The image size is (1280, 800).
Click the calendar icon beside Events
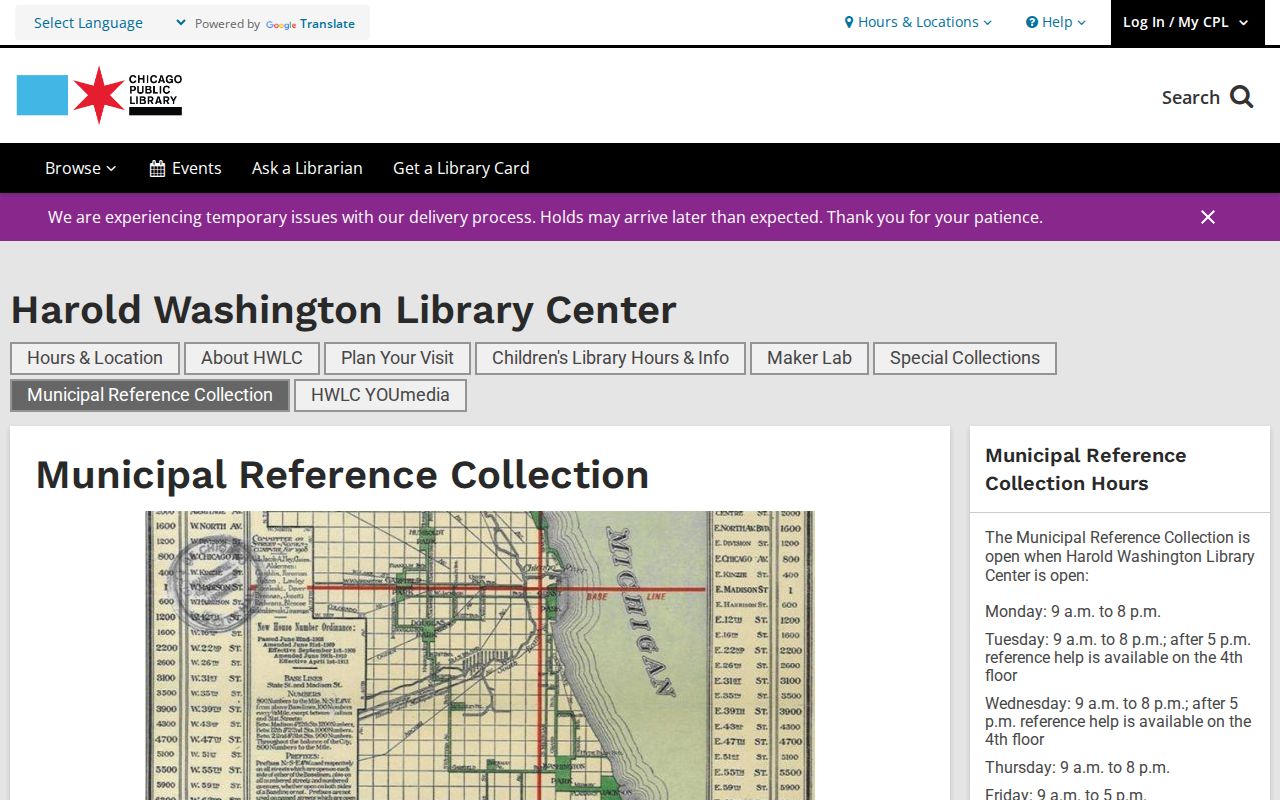[157, 168]
